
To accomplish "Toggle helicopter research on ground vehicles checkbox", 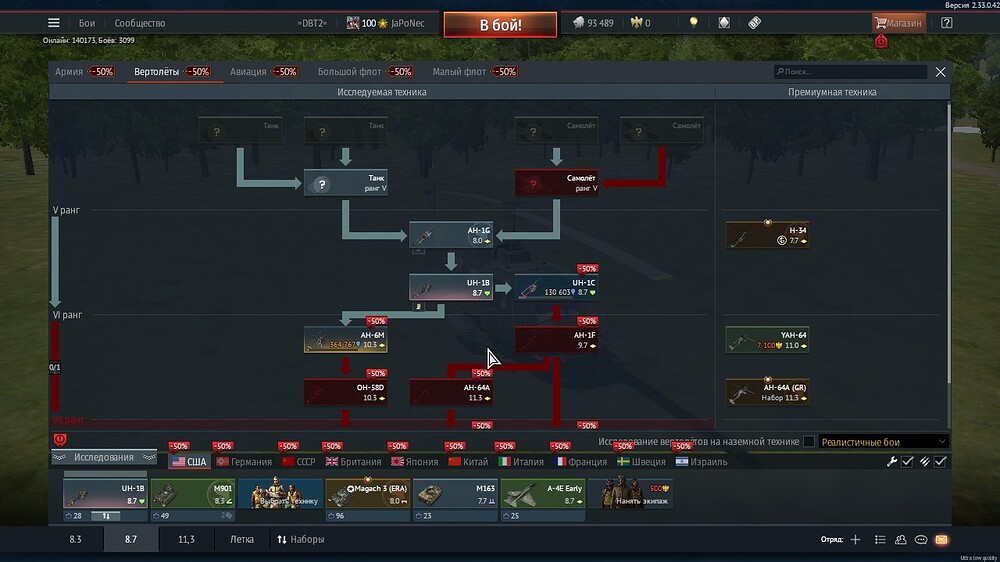I will coord(809,441).
